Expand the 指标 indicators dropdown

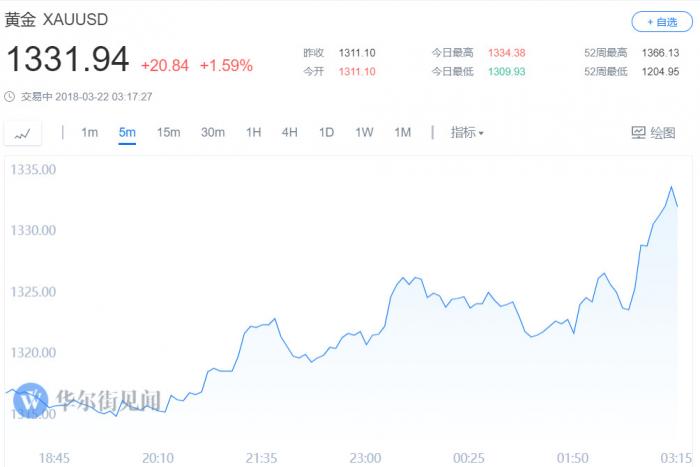pos(467,133)
